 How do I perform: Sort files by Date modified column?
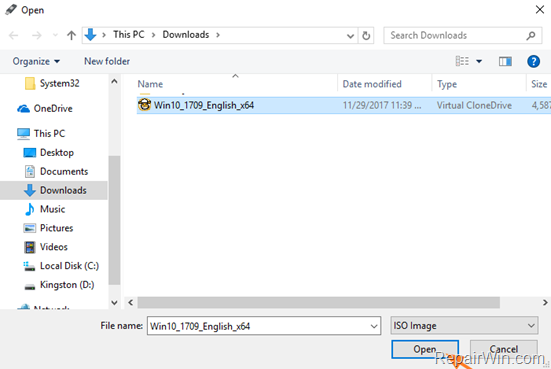coord(372,84)
